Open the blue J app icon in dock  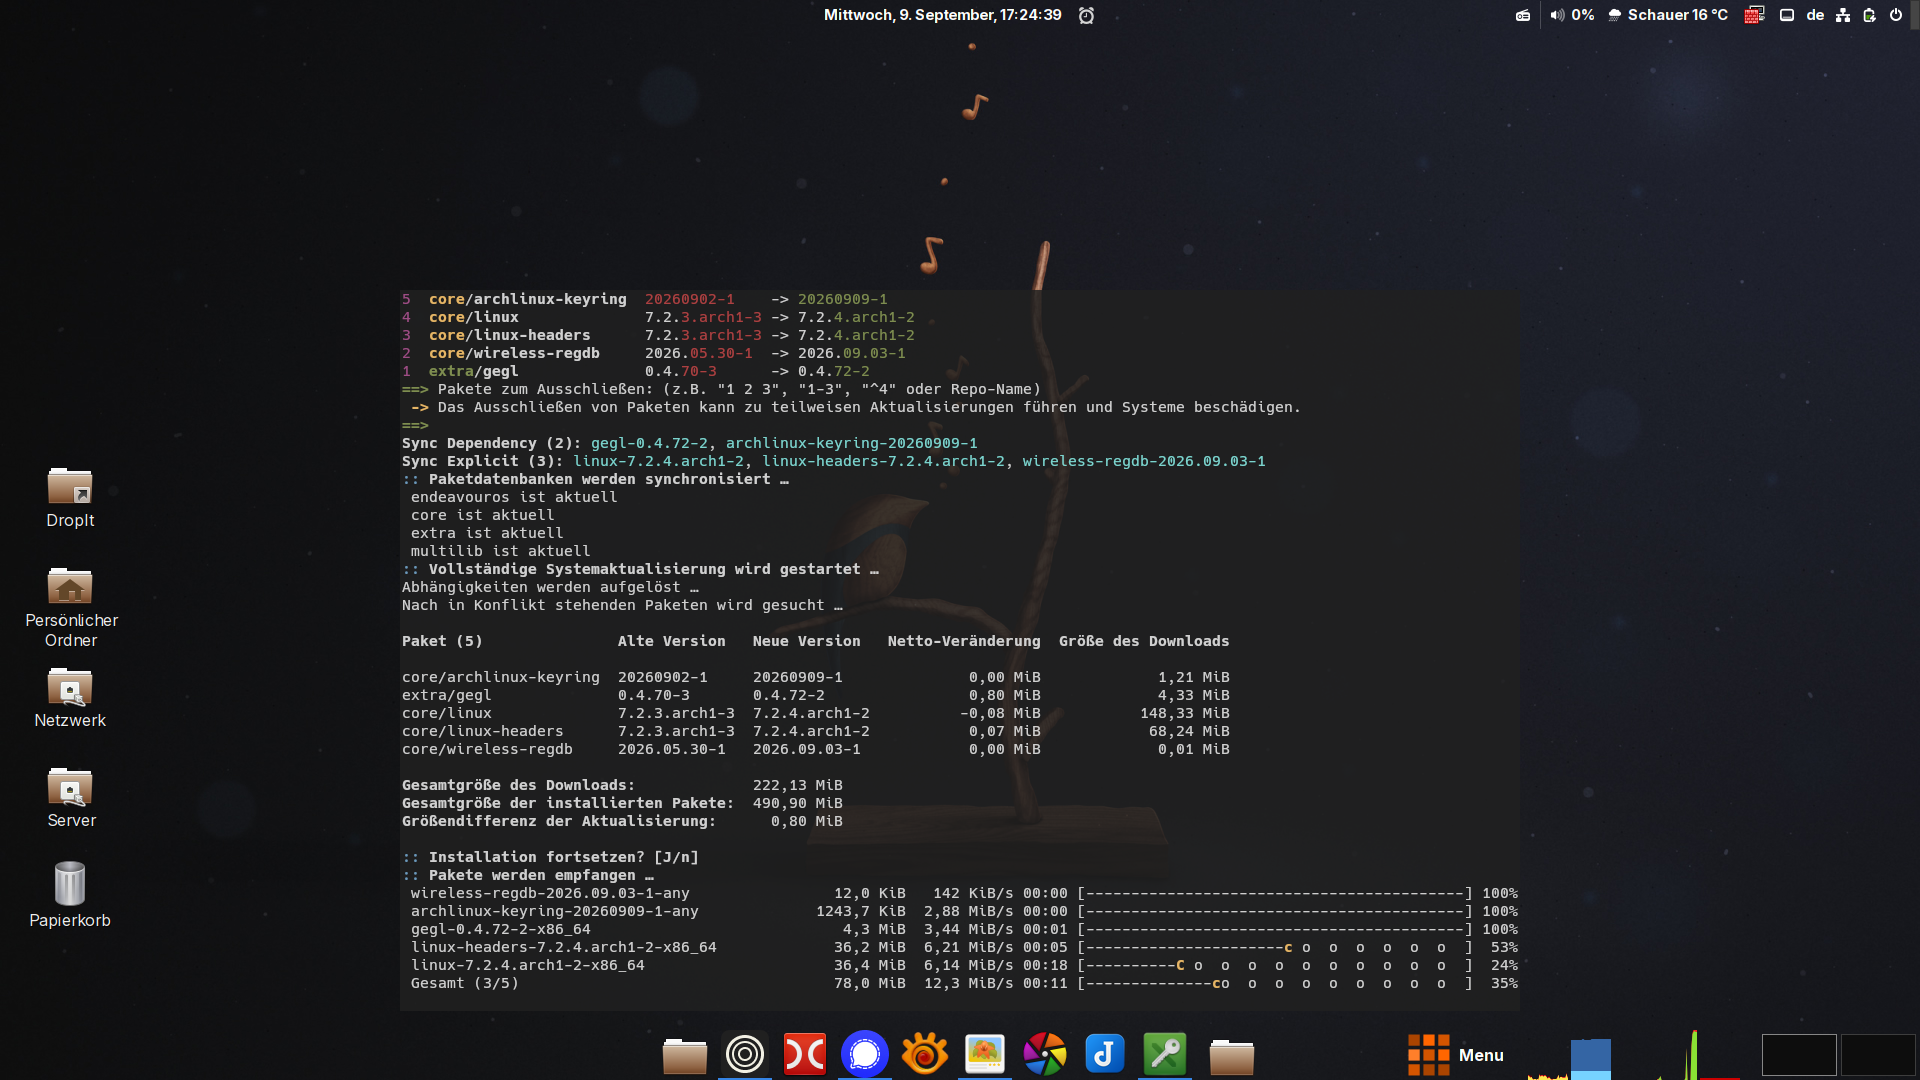pos(1105,1054)
